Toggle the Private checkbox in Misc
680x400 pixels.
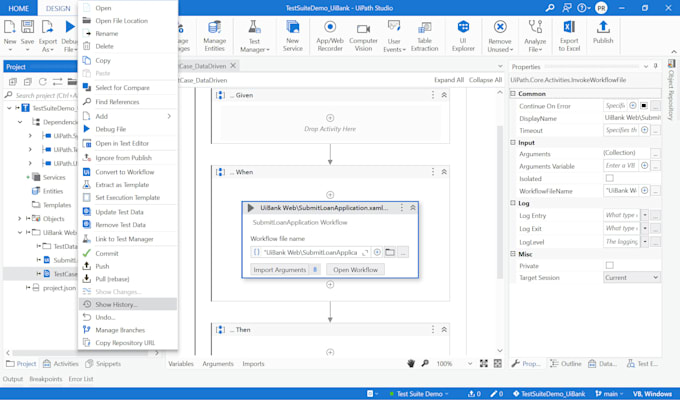pos(610,265)
